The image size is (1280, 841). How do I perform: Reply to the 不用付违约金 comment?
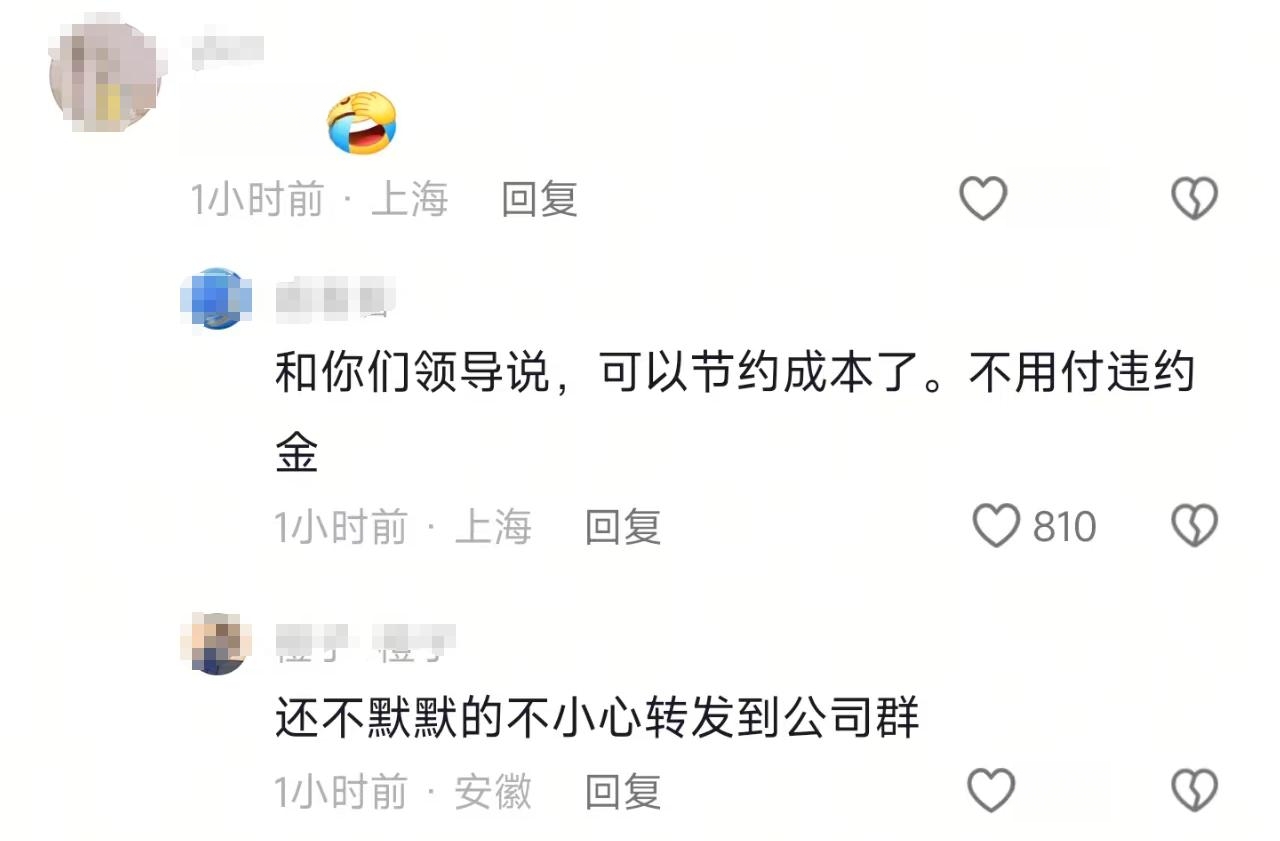623,526
